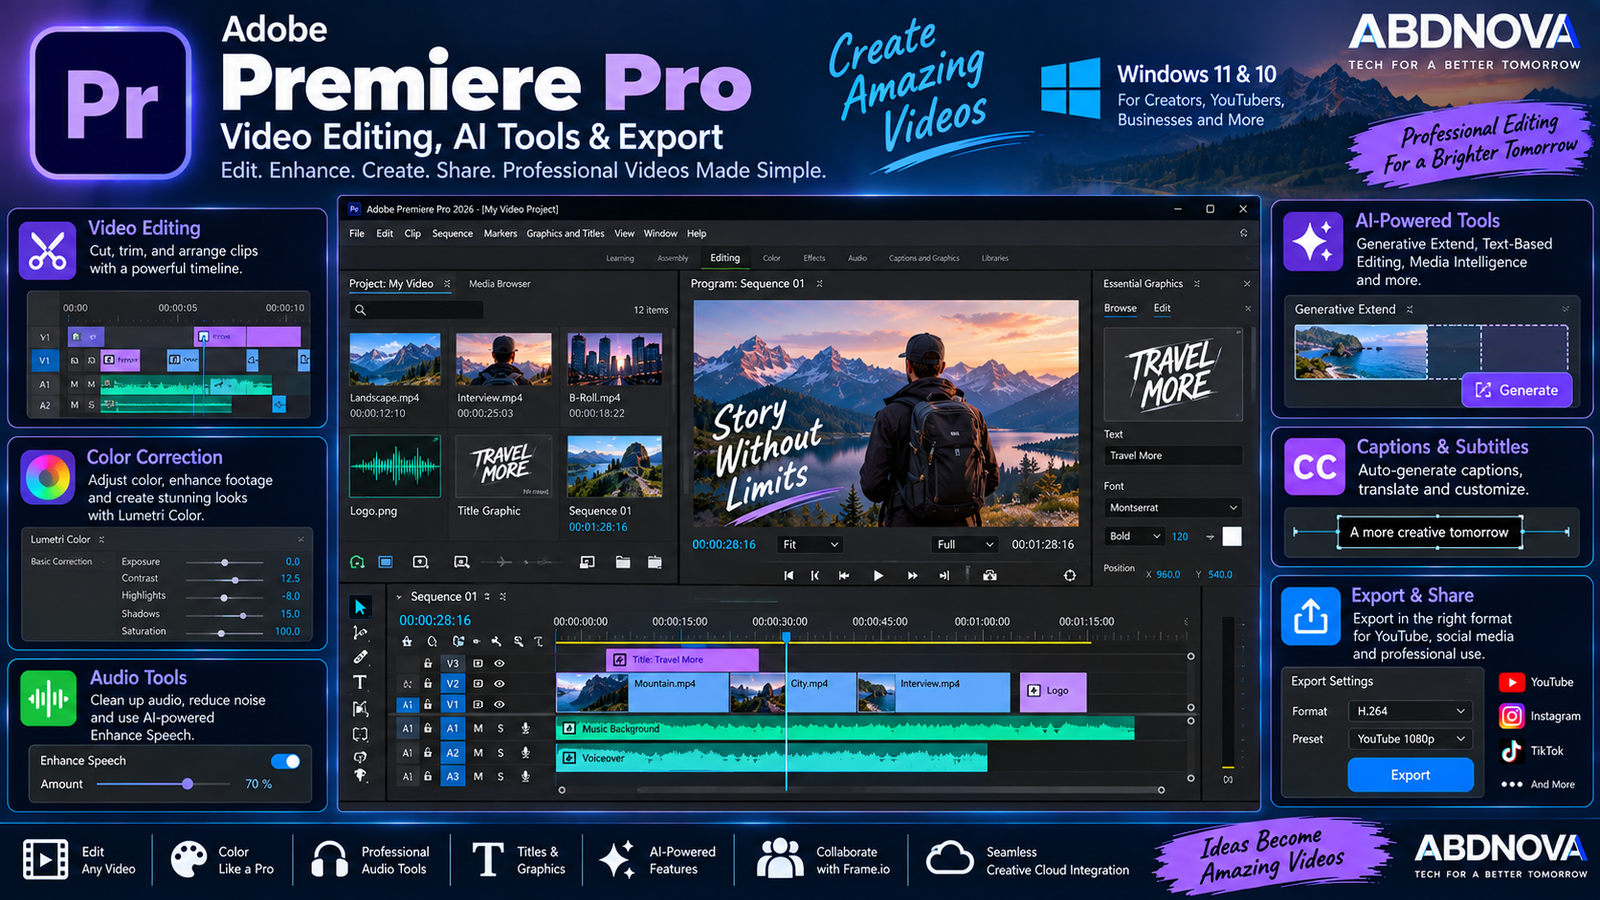Open the File menu
Viewport: 1600px width, 900px height.
point(357,233)
